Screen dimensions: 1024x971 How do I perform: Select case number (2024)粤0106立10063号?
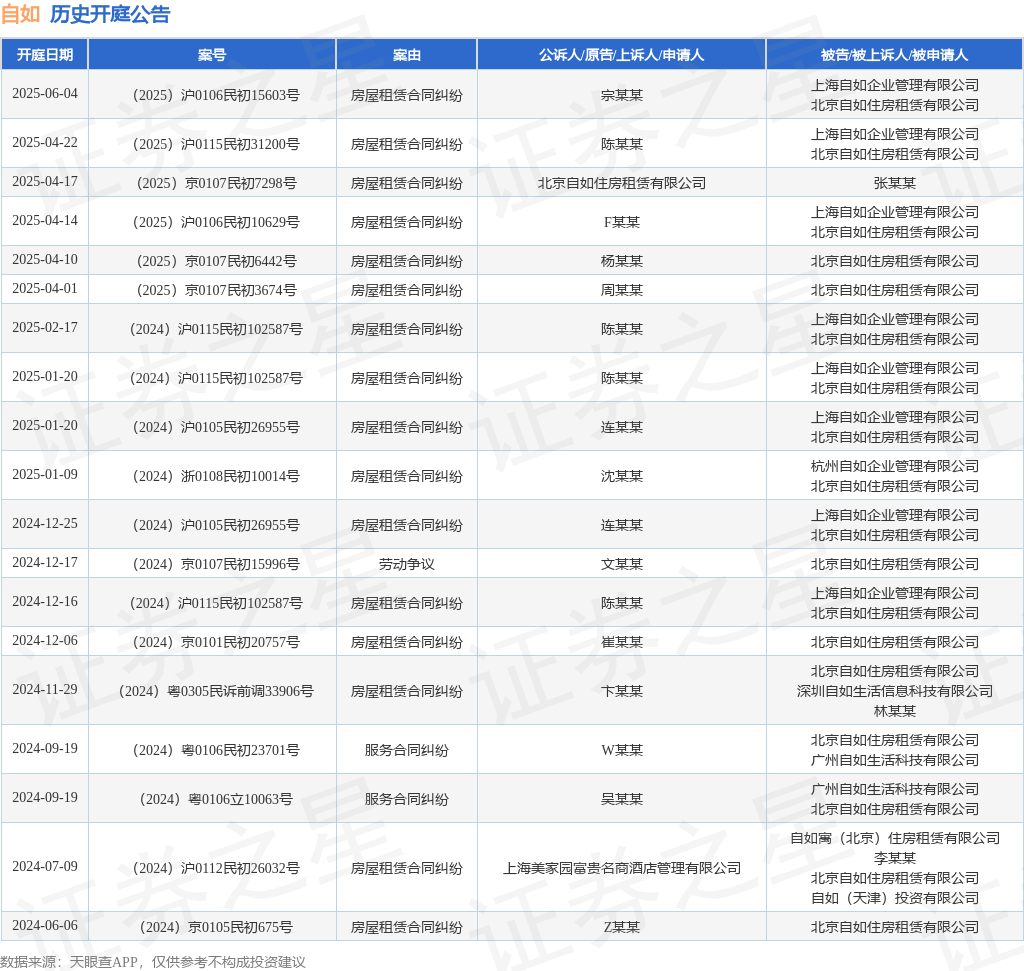tap(216, 799)
